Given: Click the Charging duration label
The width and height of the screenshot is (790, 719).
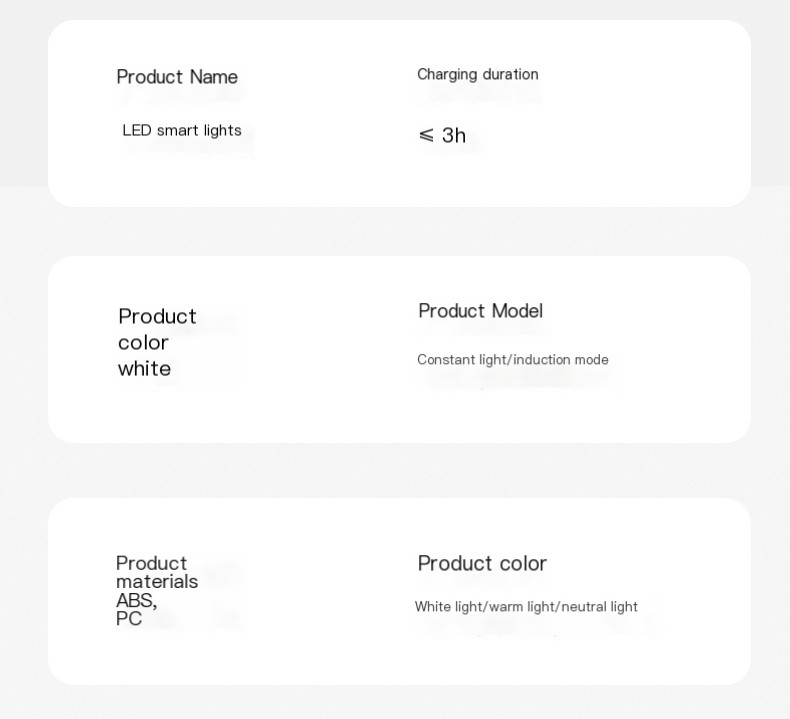Looking at the screenshot, I should coord(478,75).
